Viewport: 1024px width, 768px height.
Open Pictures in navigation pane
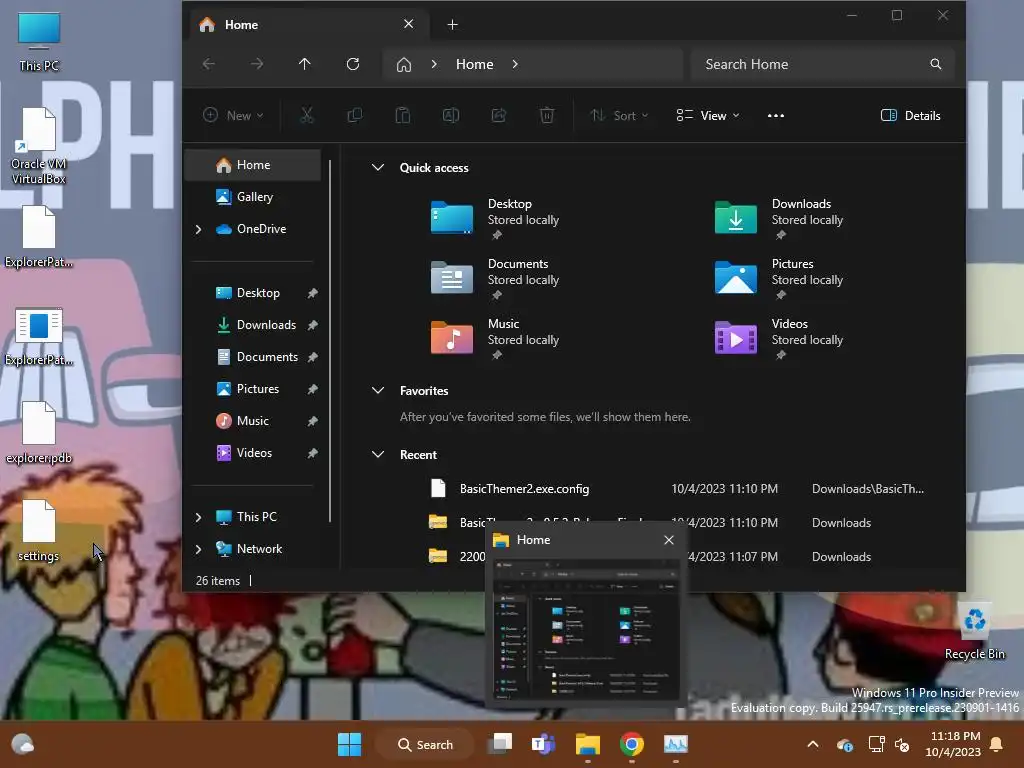click(x=253, y=389)
